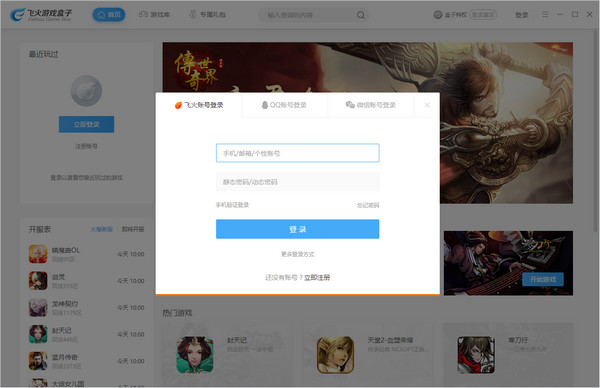The height and width of the screenshot is (388, 600).
Task: Click the 封天记 icon in 开服表 list
Action: 38,334
